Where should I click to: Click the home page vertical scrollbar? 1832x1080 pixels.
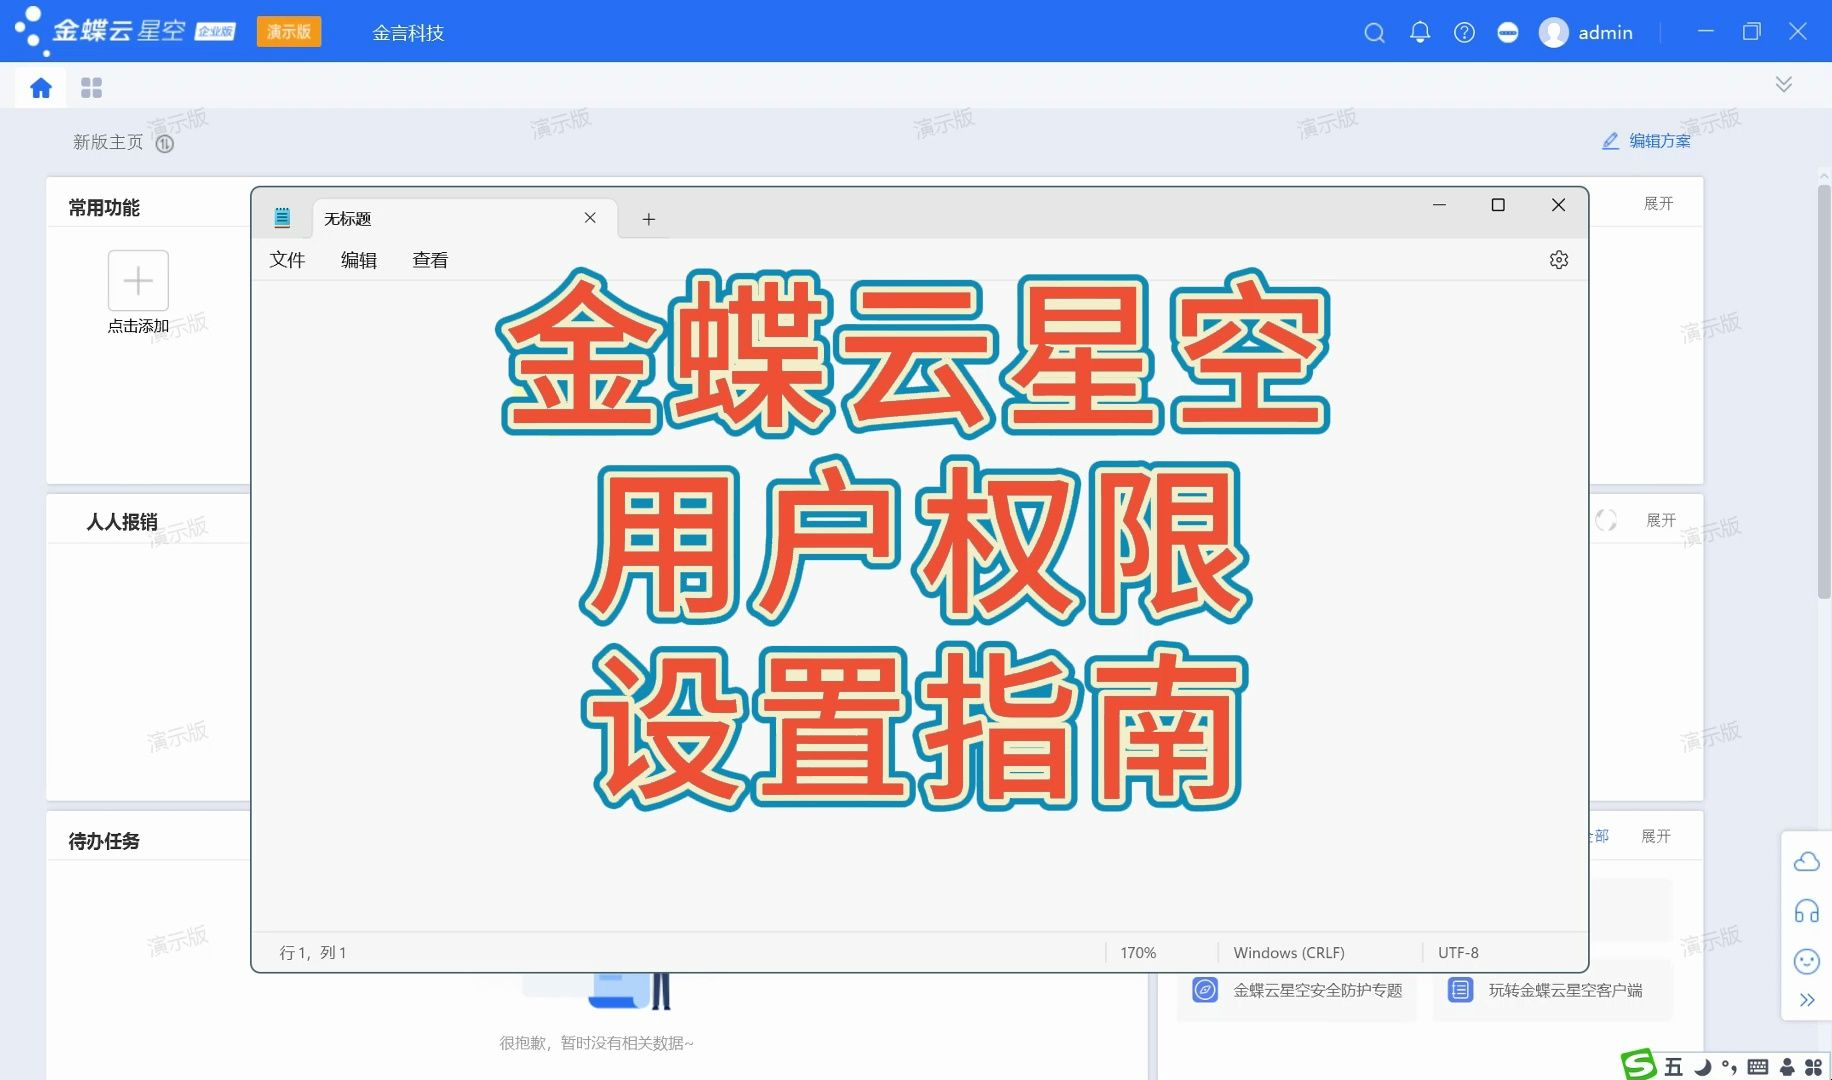click(x=1823, y=390)
